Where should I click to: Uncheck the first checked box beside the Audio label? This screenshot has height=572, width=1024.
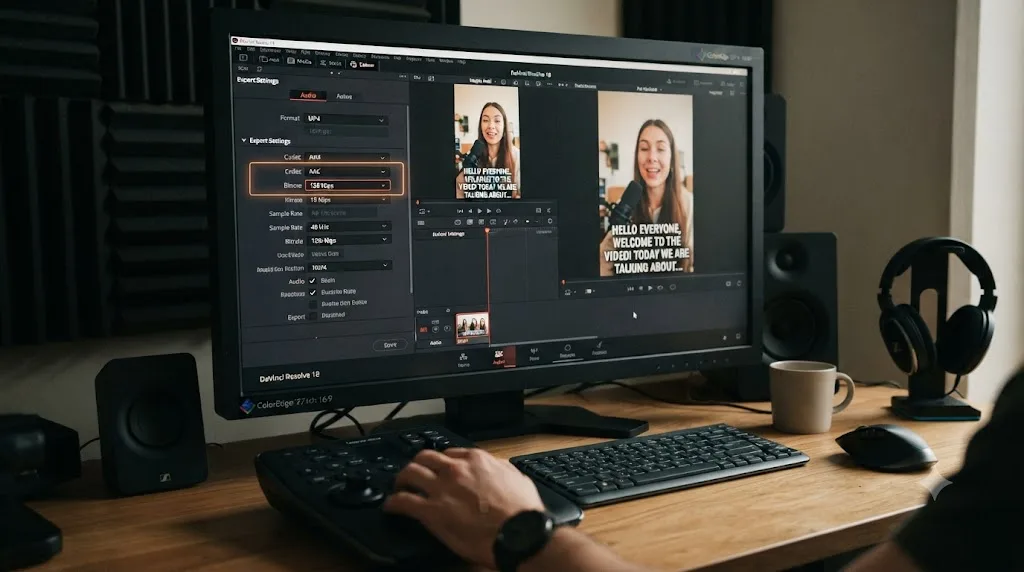(x=312, y=280)
